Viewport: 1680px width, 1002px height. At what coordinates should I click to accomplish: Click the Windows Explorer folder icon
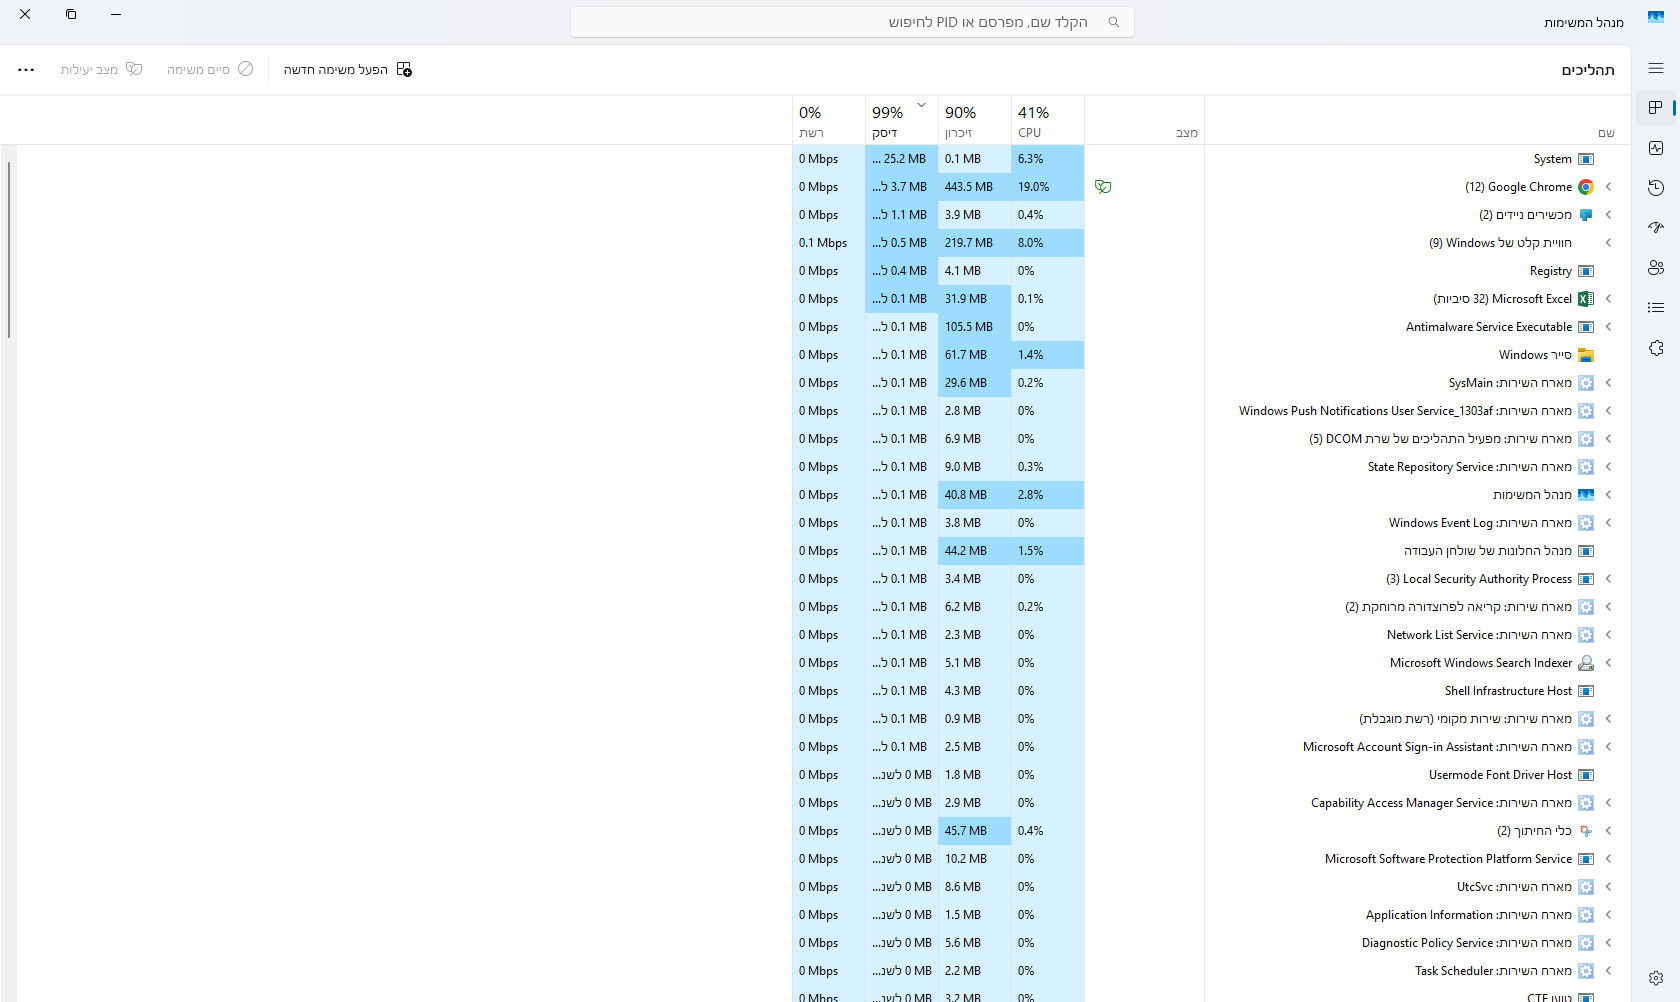1586,355
